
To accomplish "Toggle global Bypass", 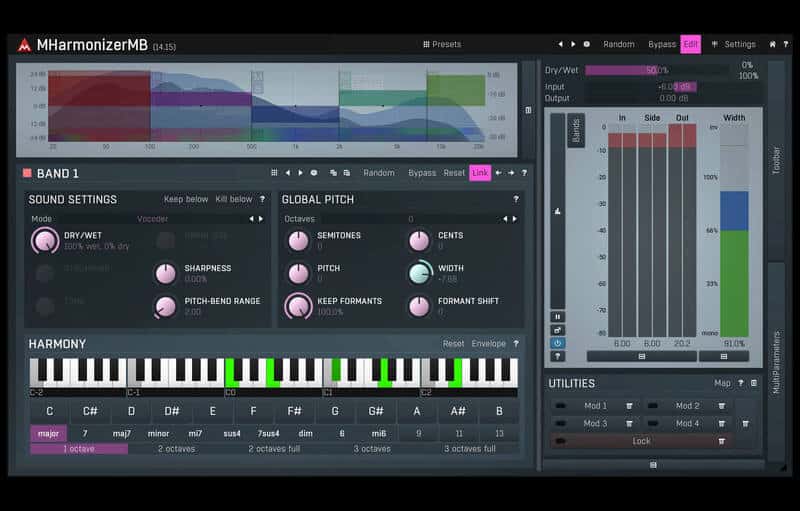I will [x=662, y=44].
